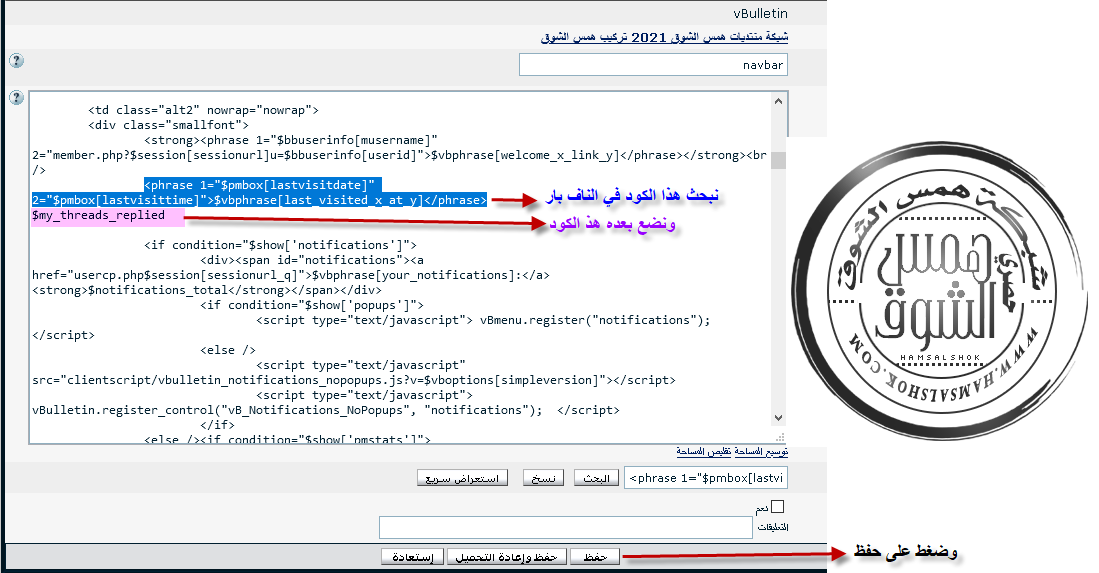Click the إستعادة restore button
The image size is (1099, 573).
coord(413,556)
